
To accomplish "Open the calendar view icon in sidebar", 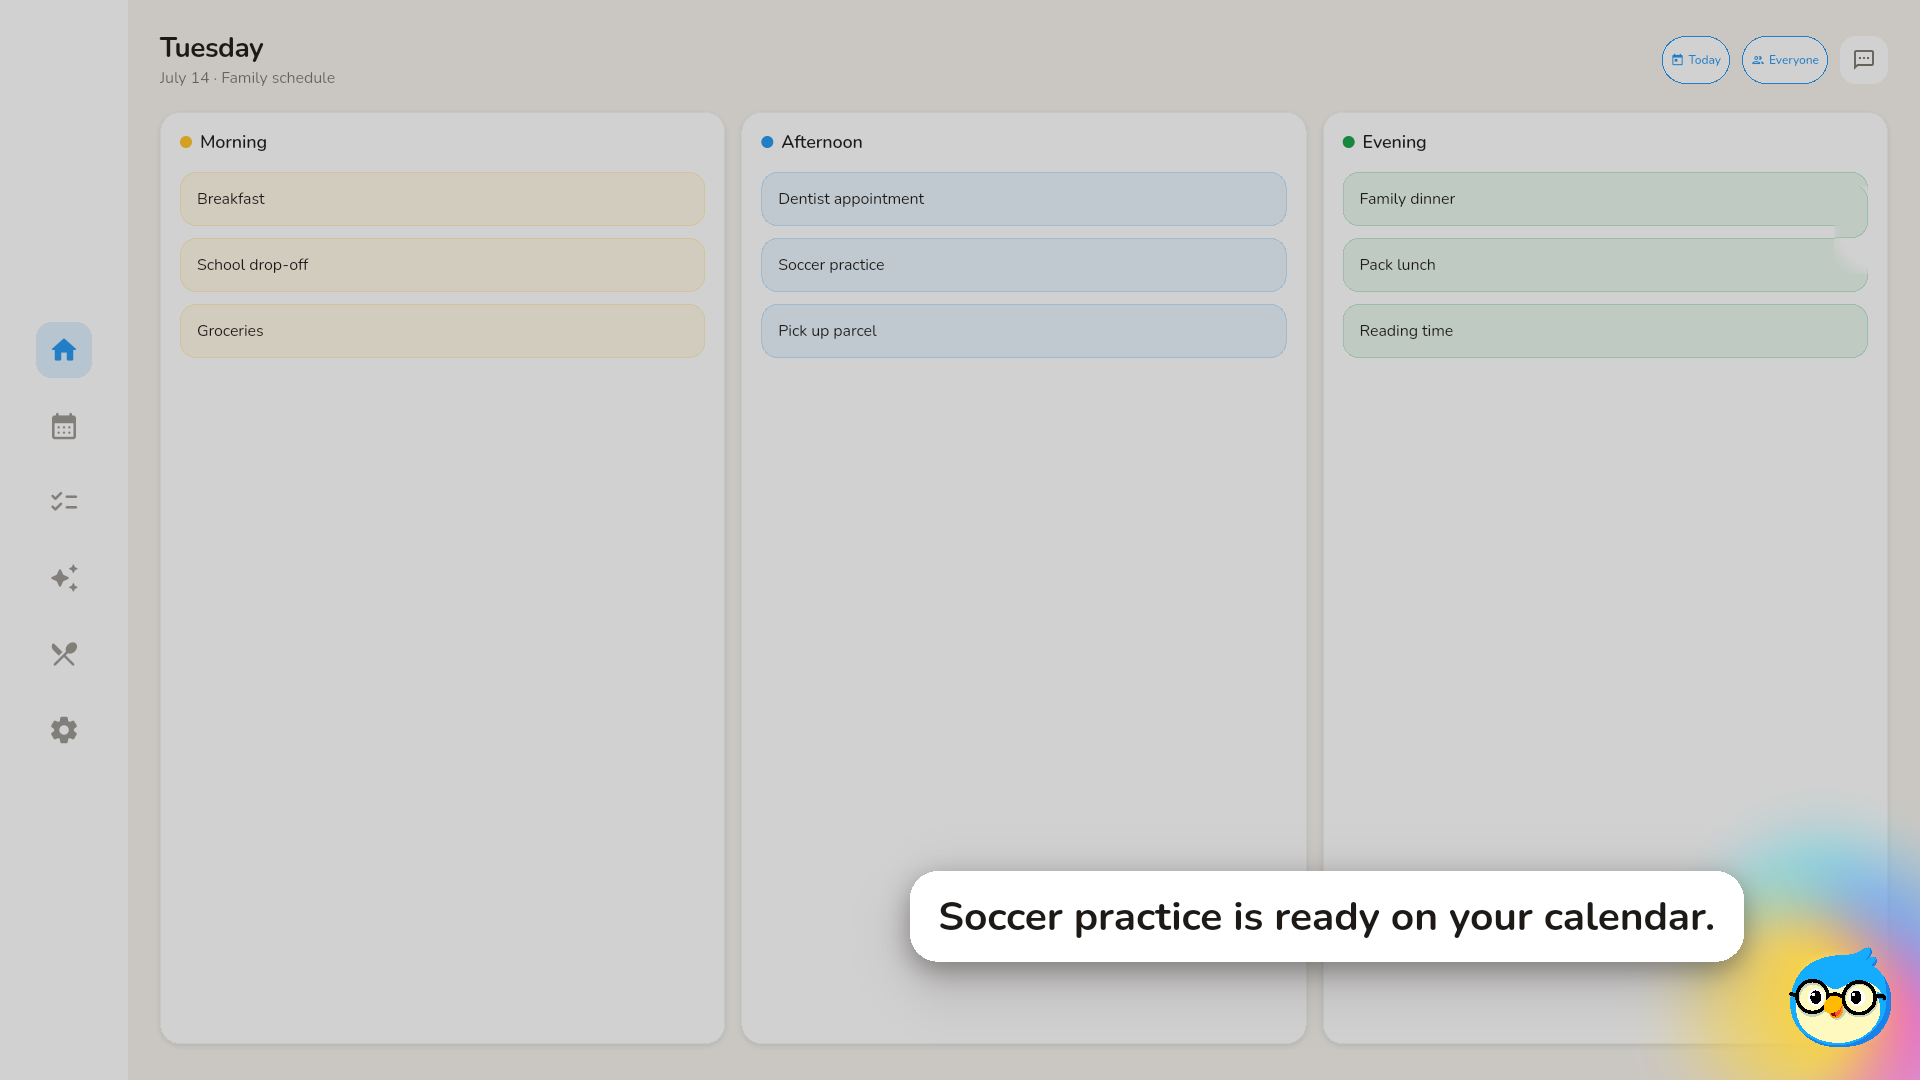I will pos(64,426).
